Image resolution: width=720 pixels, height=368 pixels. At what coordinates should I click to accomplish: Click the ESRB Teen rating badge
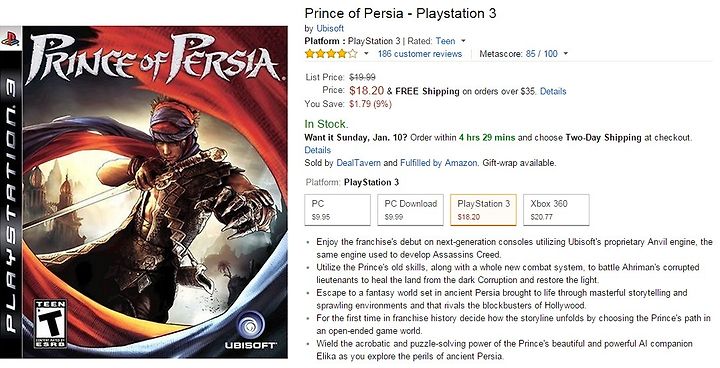[x=50, y=323]
